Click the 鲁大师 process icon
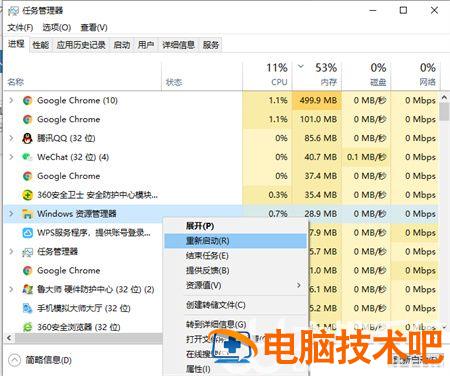This screenshot has height=376, width=450. (x=27, y=289)
